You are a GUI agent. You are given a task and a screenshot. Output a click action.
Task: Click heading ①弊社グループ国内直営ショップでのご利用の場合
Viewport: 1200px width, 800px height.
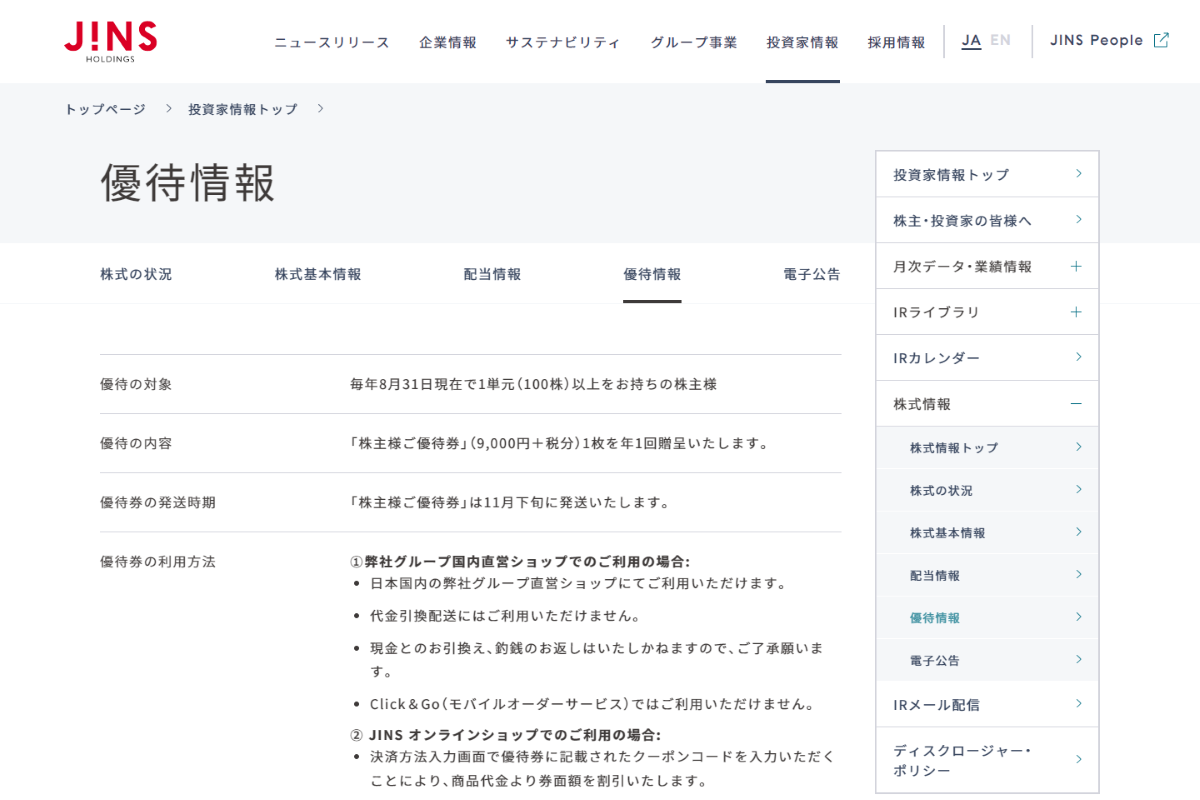(x=520, y=561)
